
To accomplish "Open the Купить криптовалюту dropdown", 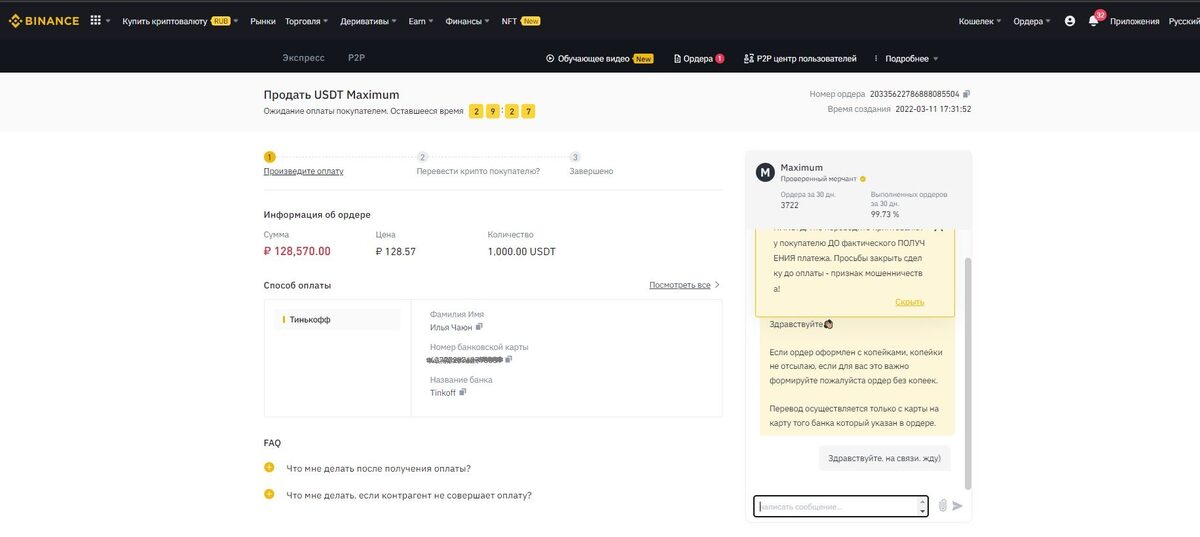I will pos(180,20).
